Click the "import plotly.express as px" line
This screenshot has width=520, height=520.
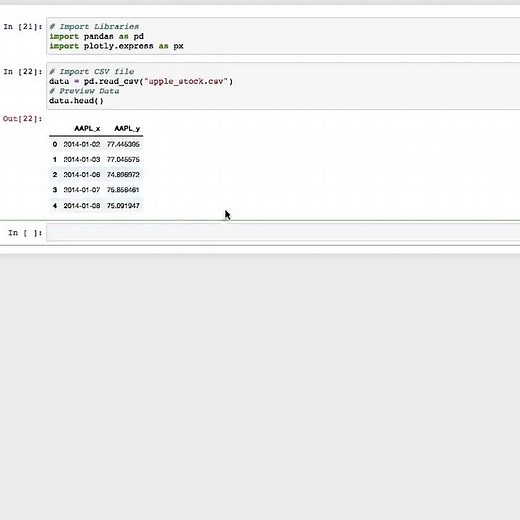click(x=116, y=46)
